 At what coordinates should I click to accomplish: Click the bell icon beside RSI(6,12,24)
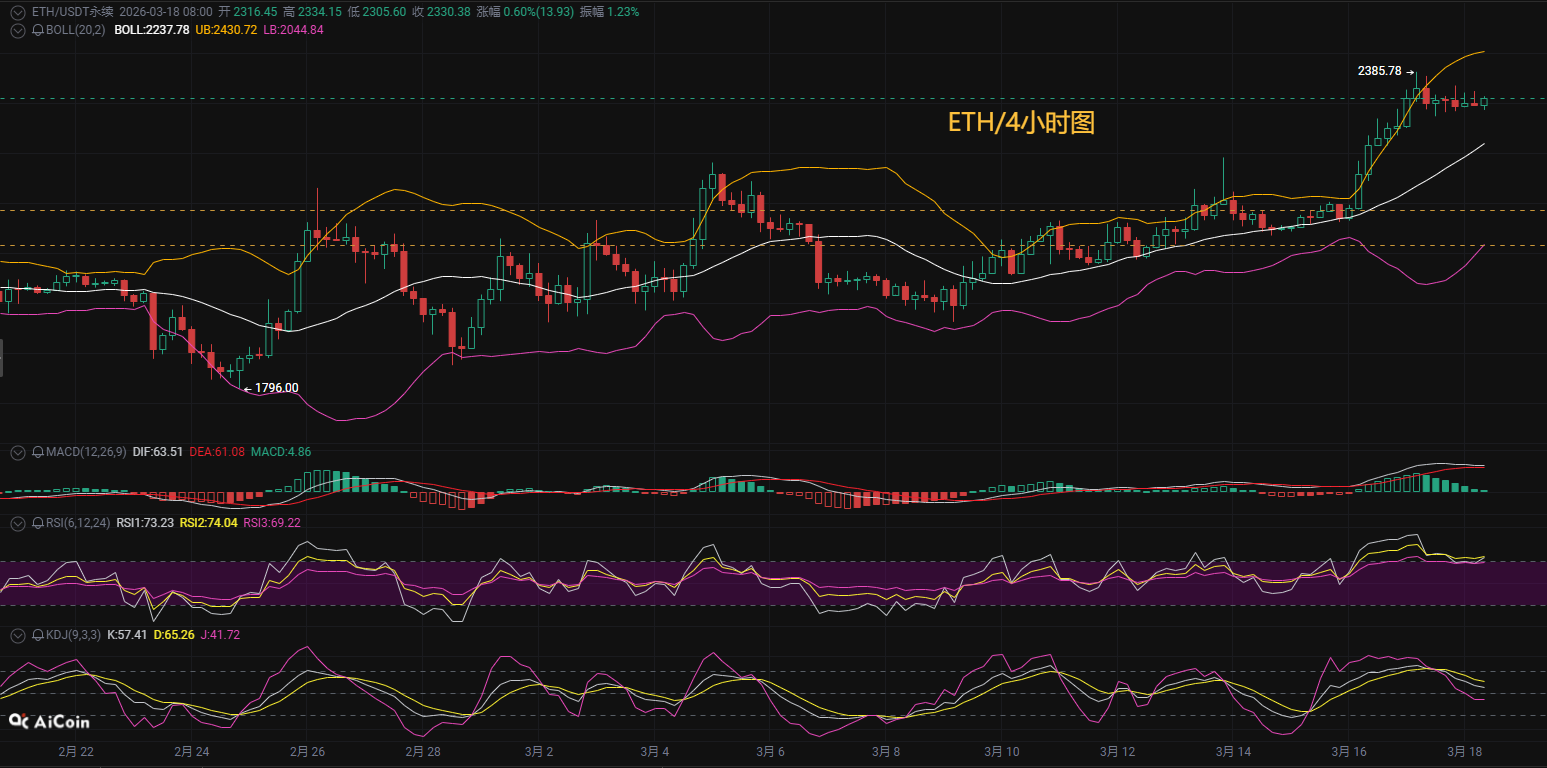click(x=38, y=523)
